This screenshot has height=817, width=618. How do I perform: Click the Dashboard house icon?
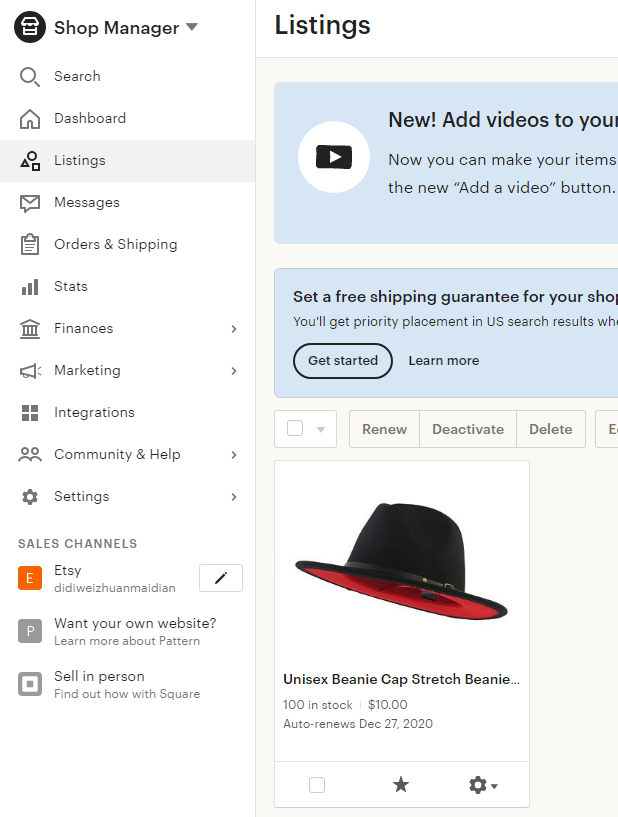pos(30,119)
